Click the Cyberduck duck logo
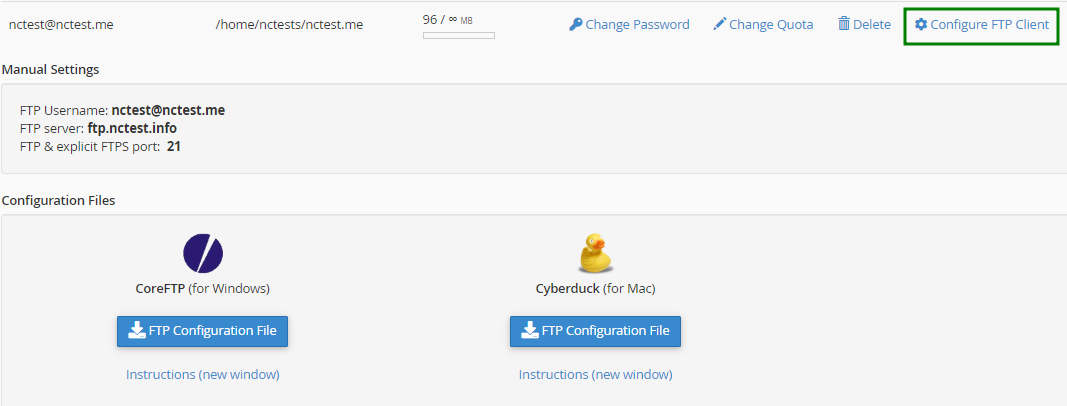1067x406 pixels. (x=595, y=254)
